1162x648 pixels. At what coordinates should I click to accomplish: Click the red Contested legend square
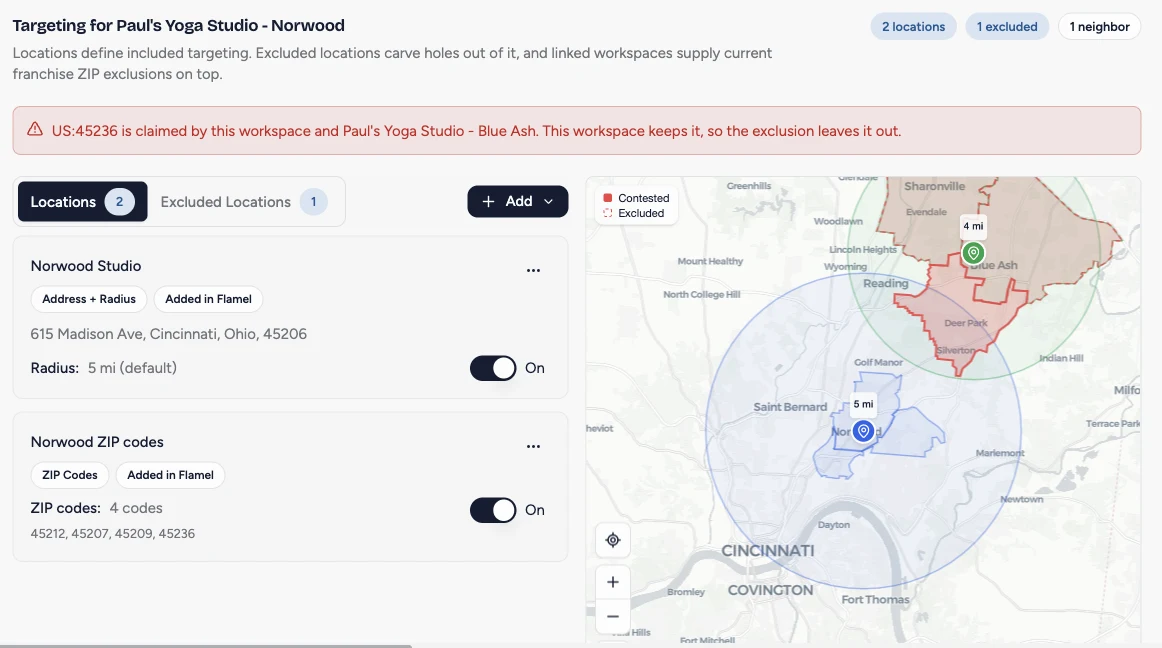pos(608,198)
